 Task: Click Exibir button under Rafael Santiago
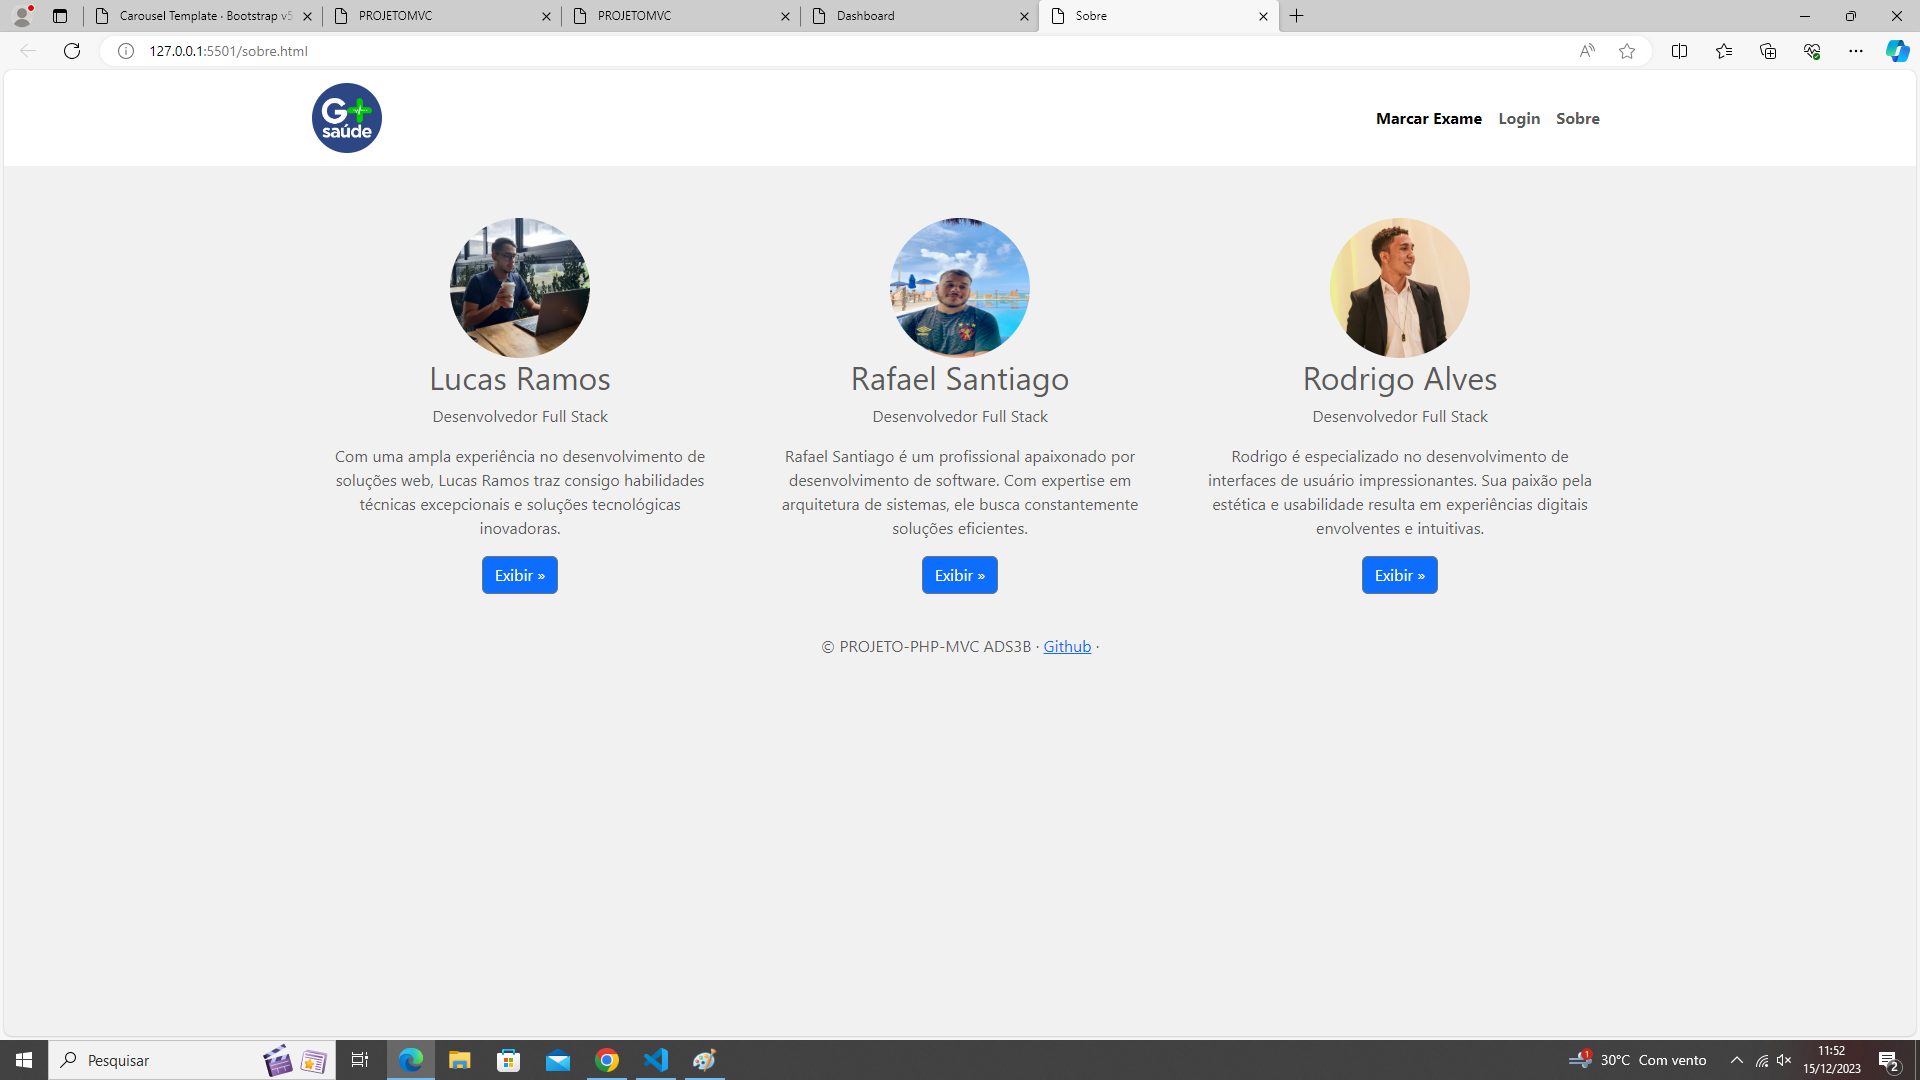(960, 575)
